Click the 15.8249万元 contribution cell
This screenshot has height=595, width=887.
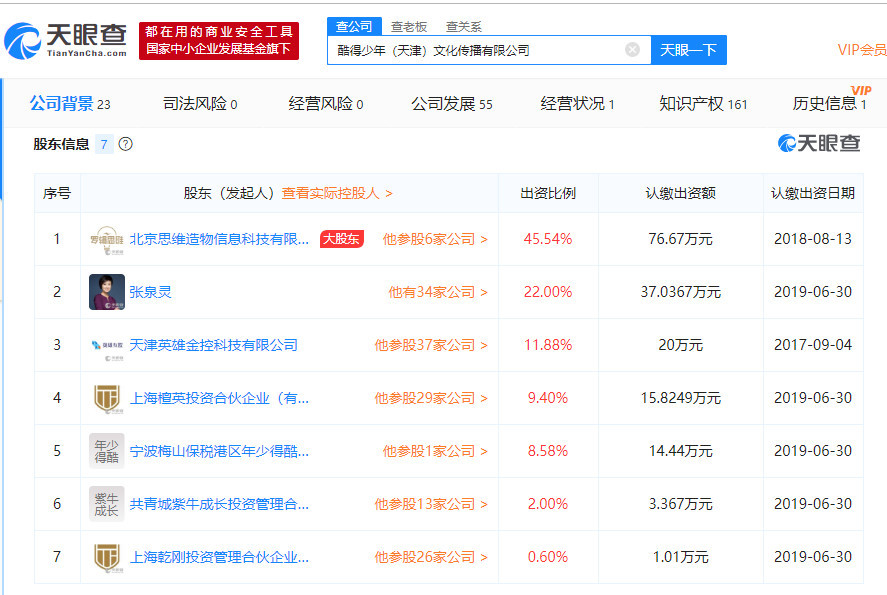coord(681,398)
